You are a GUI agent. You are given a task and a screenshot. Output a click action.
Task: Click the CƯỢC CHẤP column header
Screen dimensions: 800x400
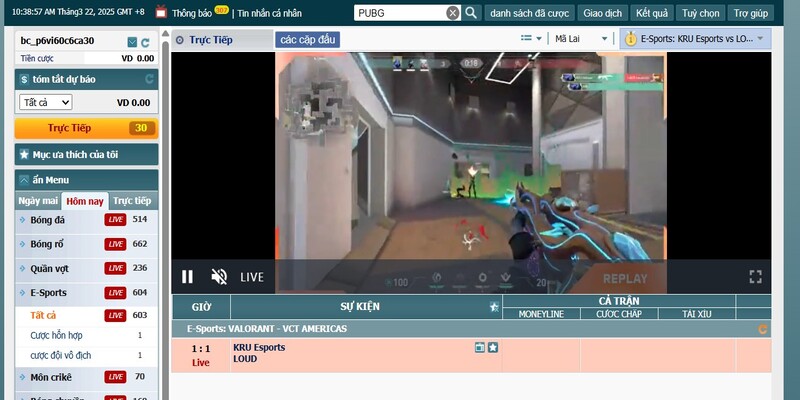pos(619,314)
